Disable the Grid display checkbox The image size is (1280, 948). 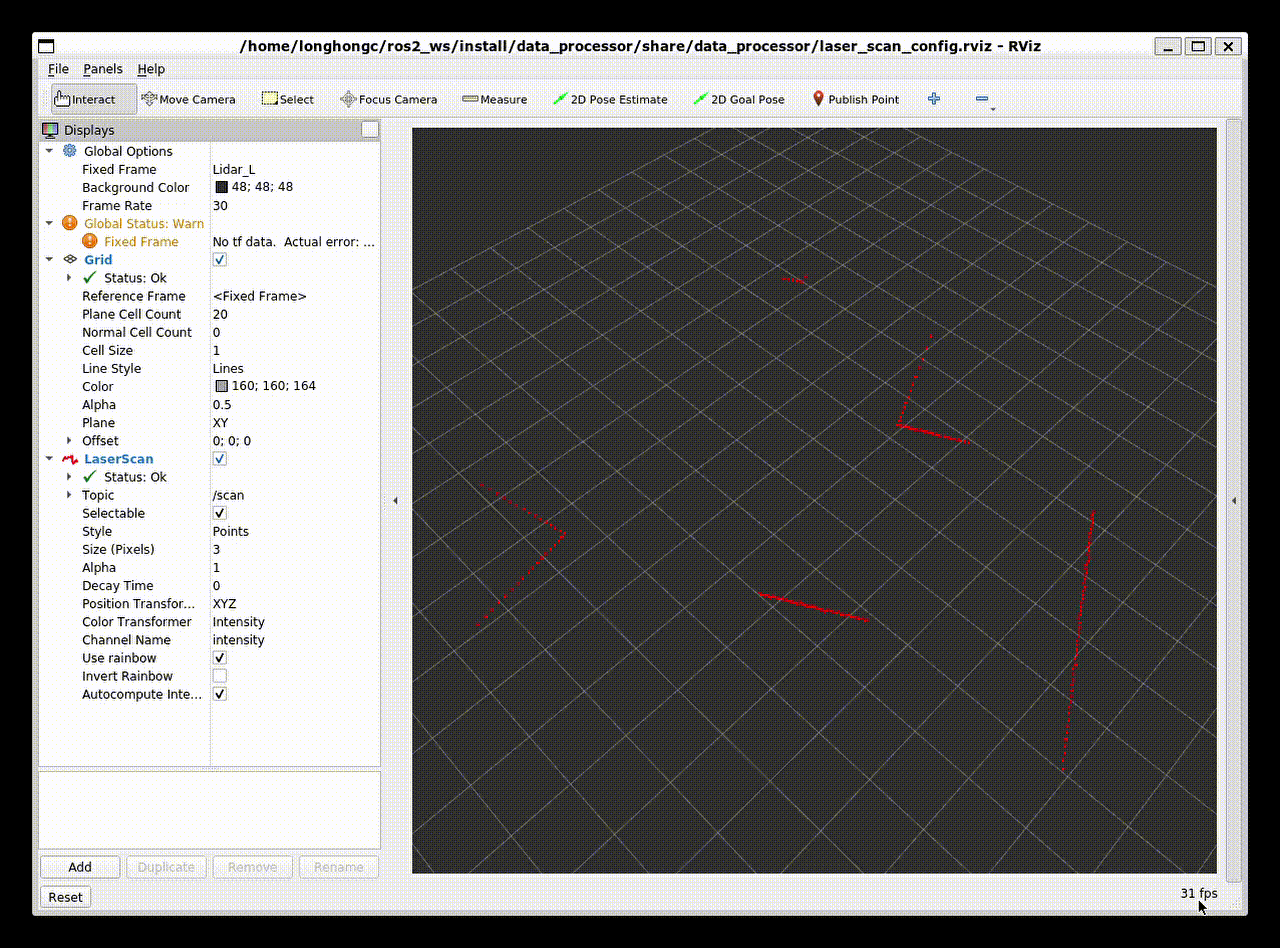tap(220, 260)
